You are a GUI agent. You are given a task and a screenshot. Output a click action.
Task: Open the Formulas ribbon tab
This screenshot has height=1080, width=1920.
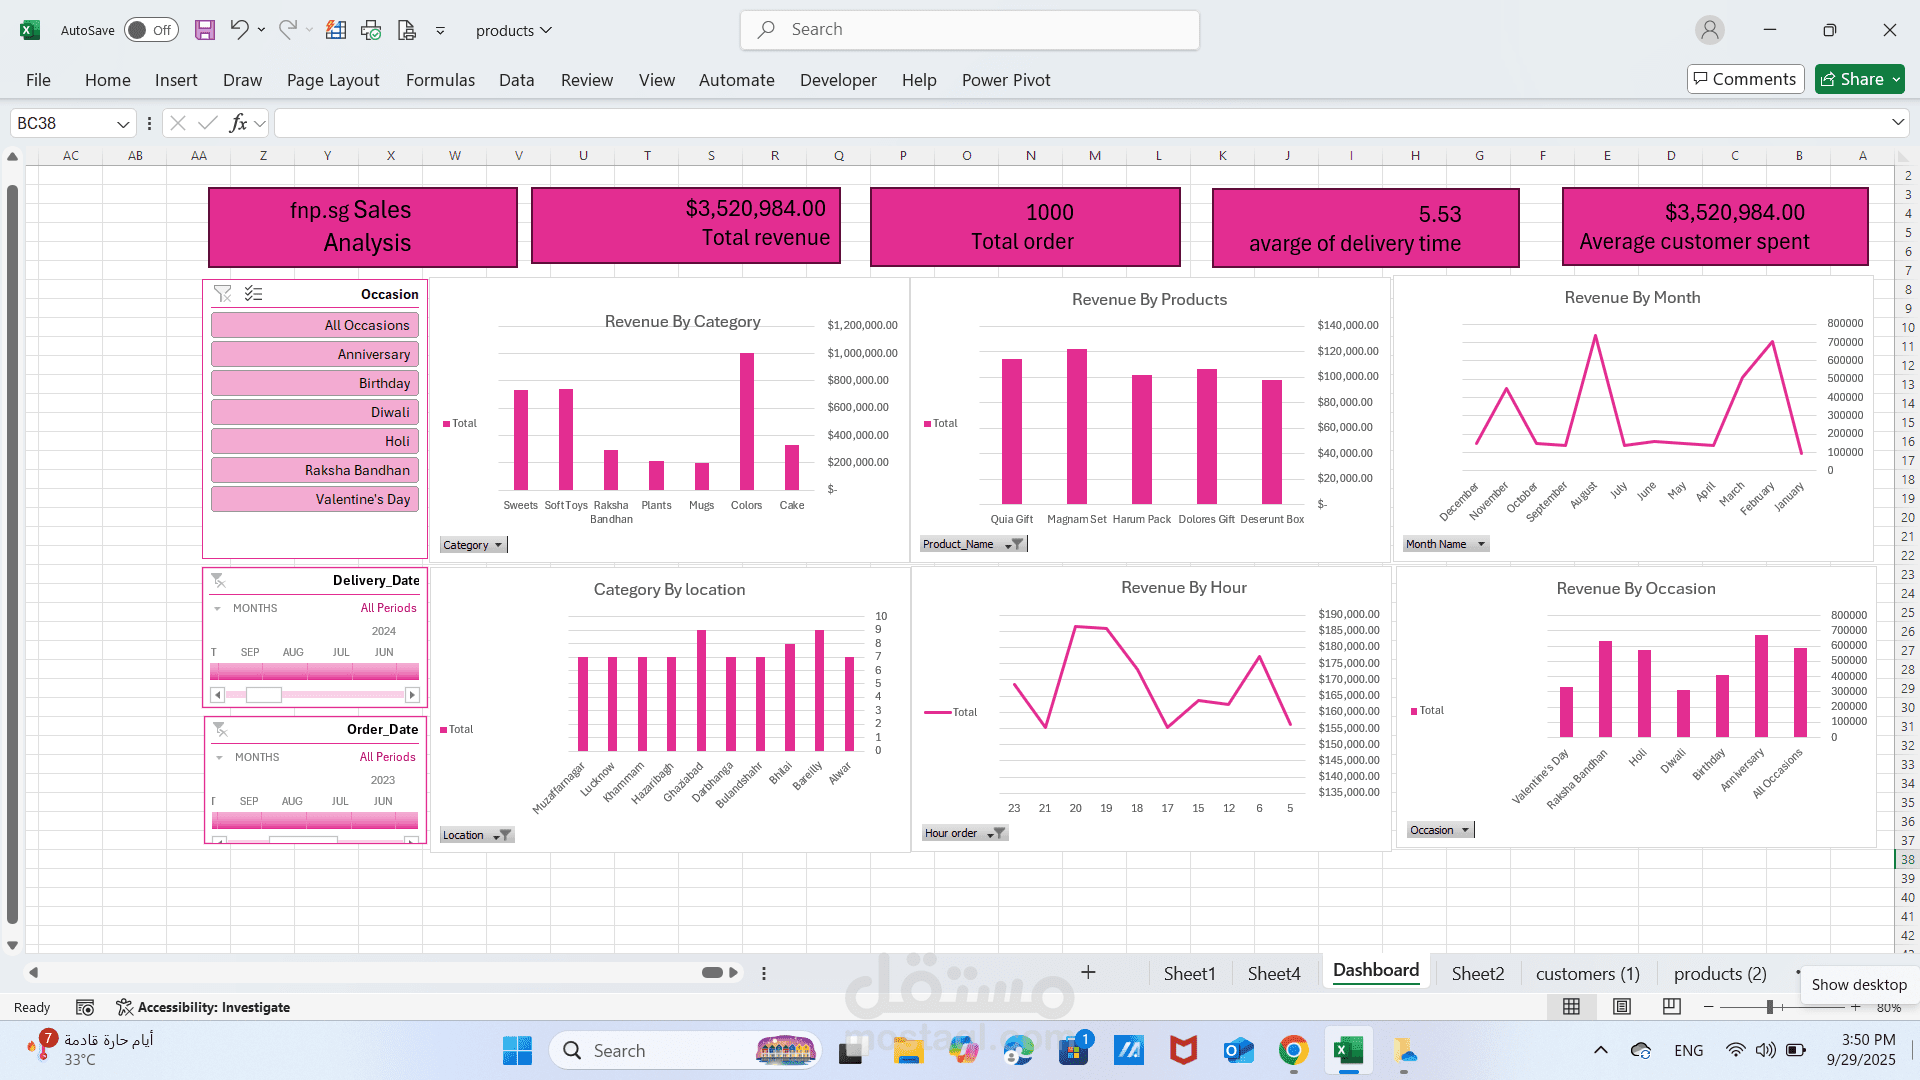pos(440,80)
